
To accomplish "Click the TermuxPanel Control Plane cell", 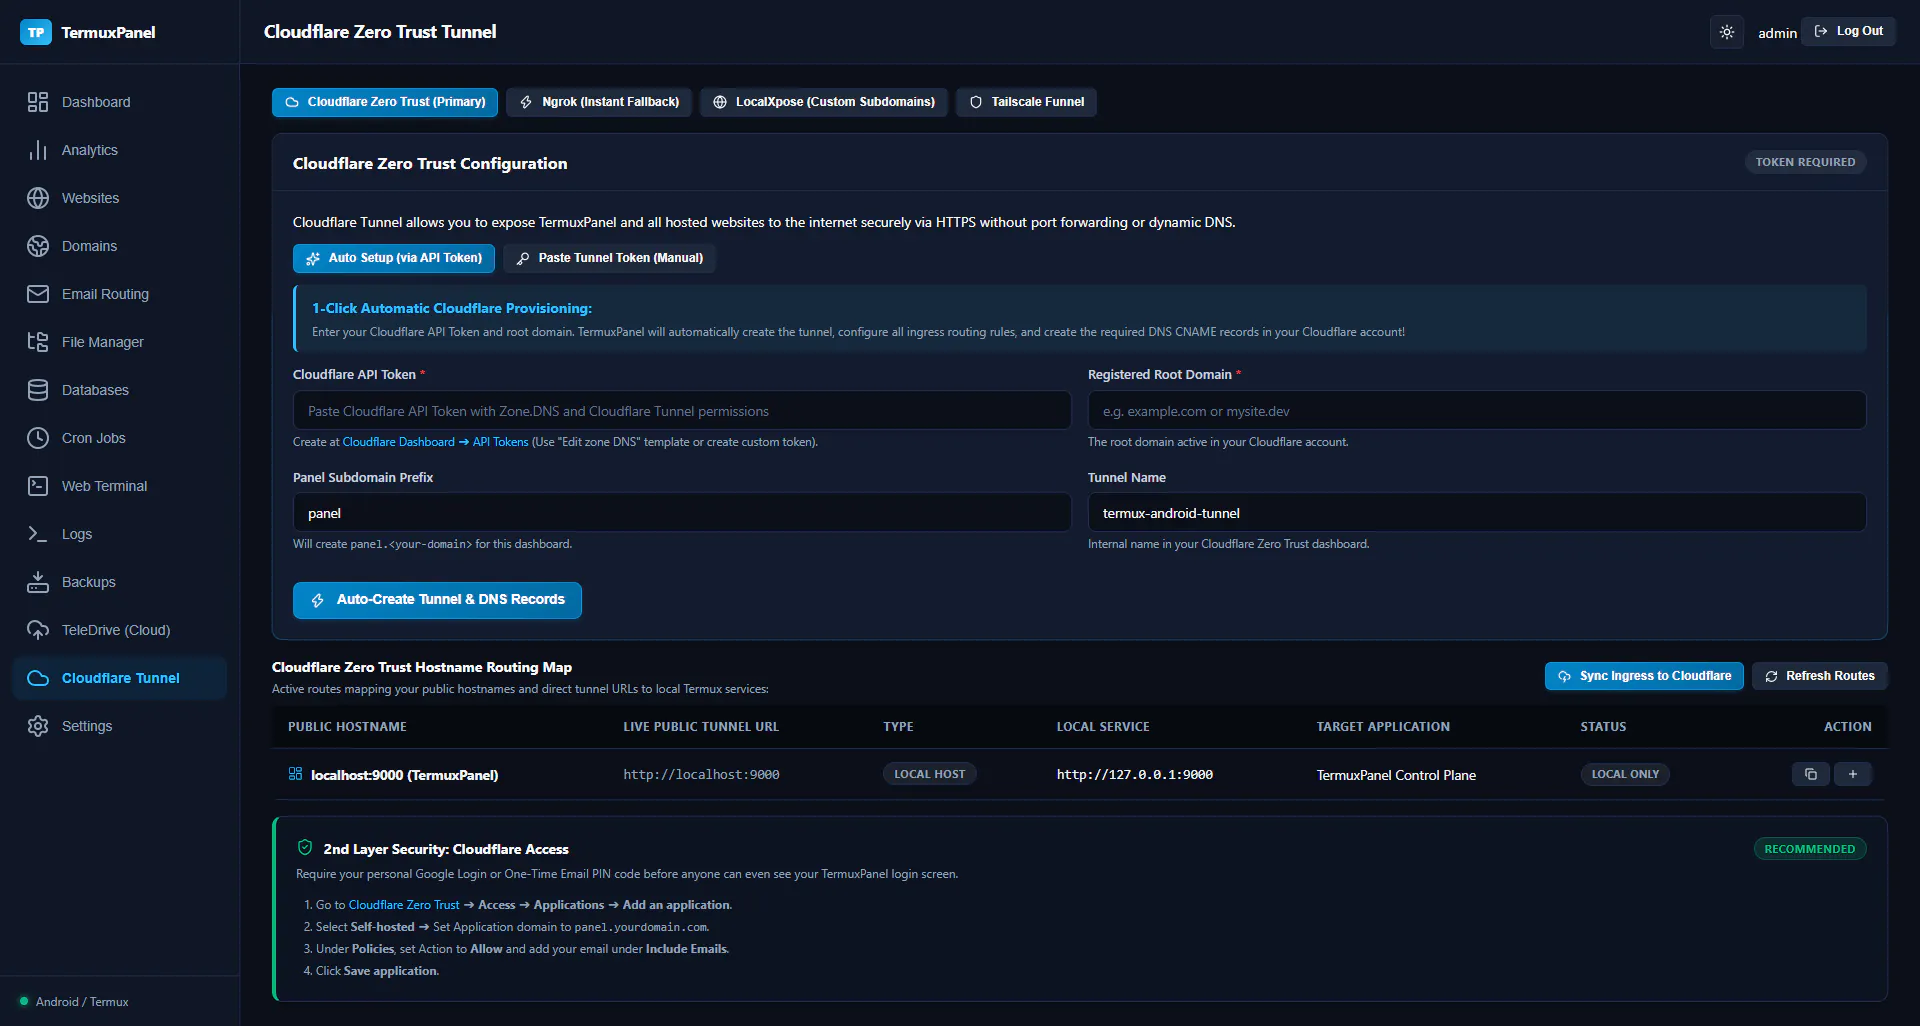I will pyautogui.click(x=1396, y=775).
